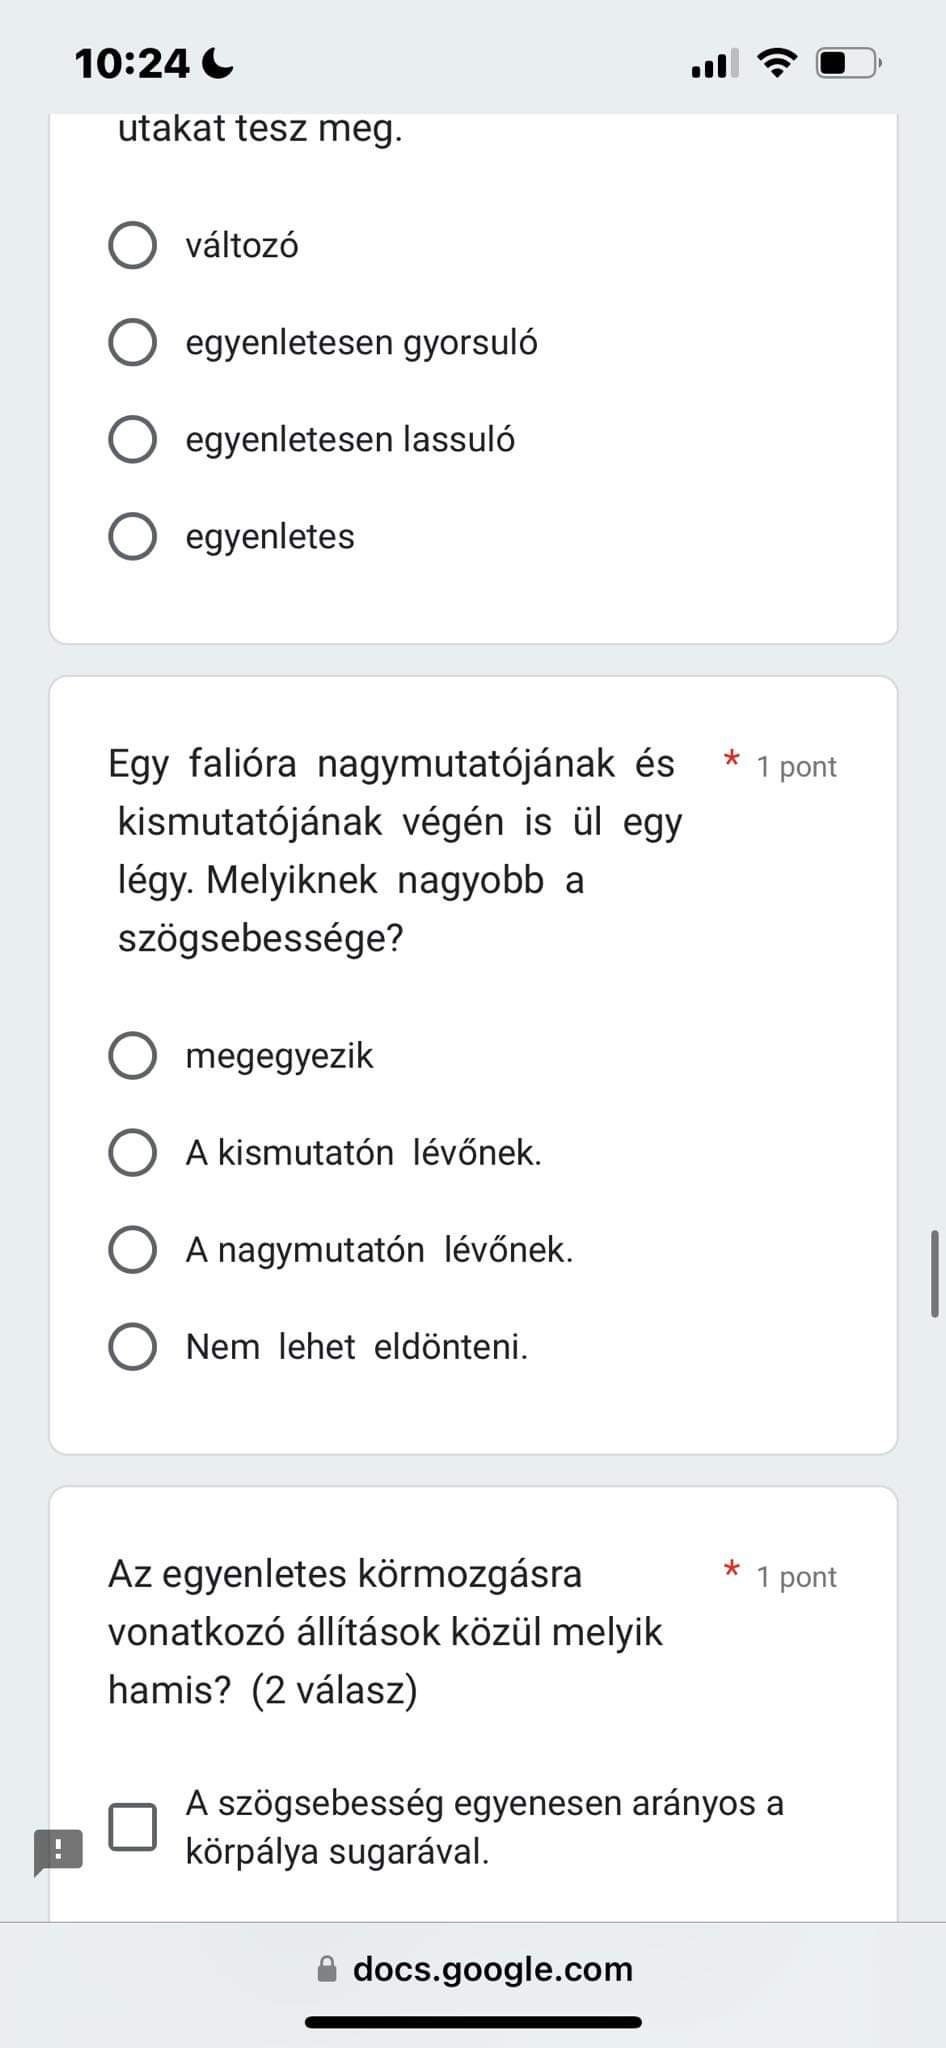Tap the battery indicator icon
The width and height of the screenshot is (946, 2048).
(x=848, y=63)
